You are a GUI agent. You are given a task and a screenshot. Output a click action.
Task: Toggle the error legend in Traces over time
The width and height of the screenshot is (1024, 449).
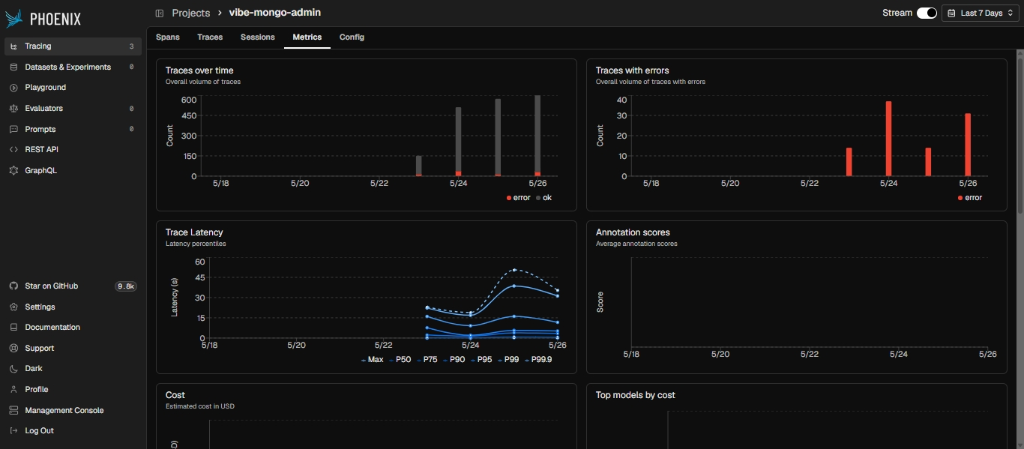[x=518, y=198]
